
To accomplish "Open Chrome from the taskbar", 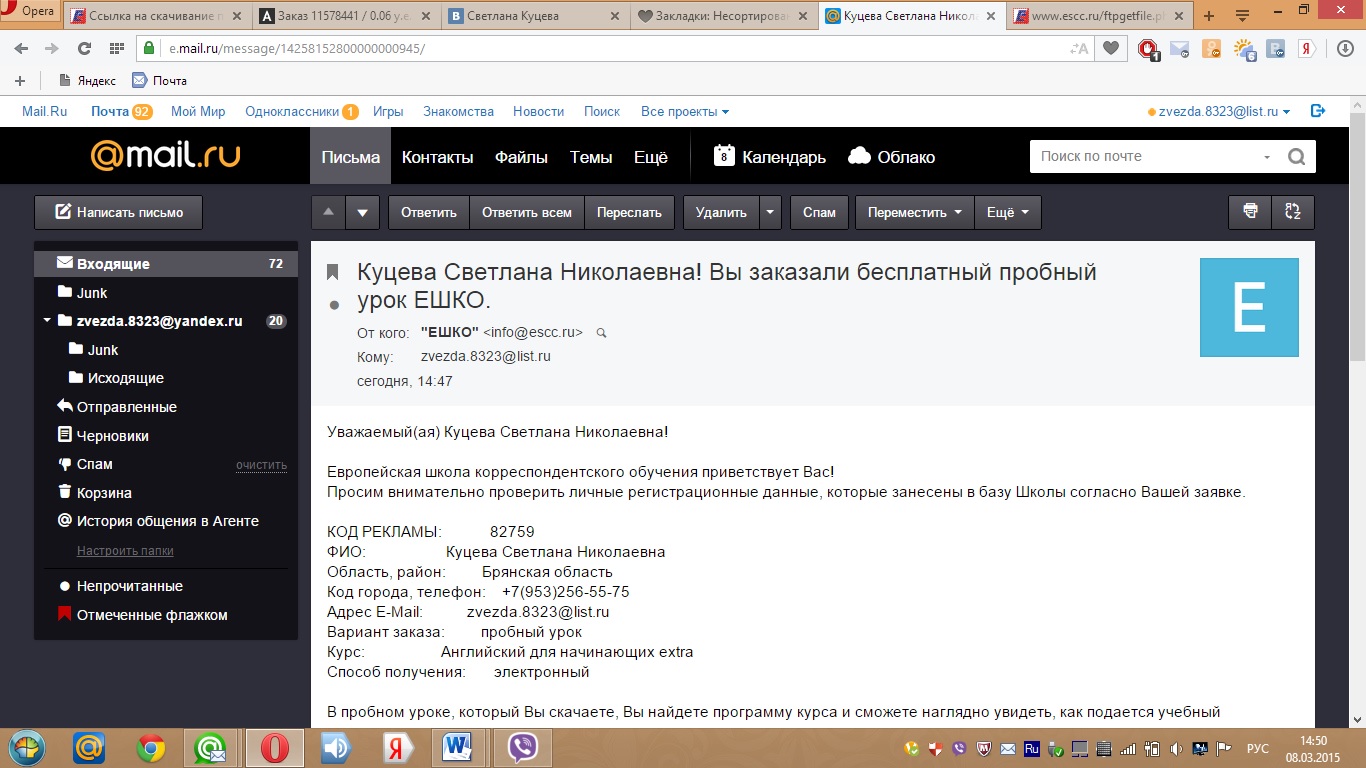I will 151,748.
